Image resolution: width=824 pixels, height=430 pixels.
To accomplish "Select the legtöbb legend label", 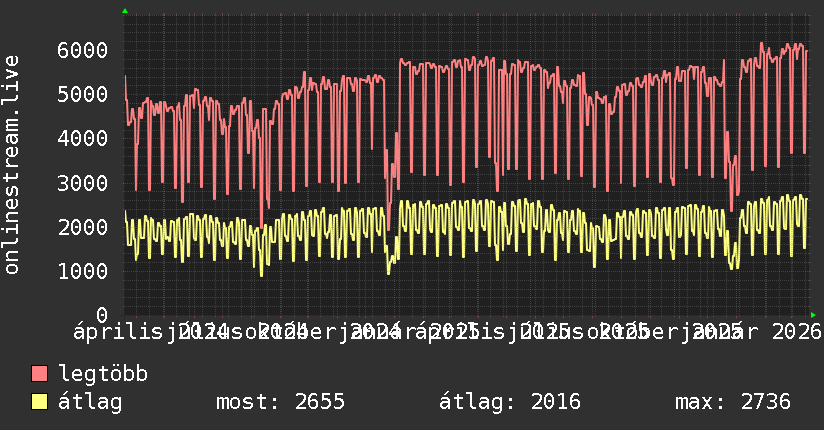I will coord(103,375).
